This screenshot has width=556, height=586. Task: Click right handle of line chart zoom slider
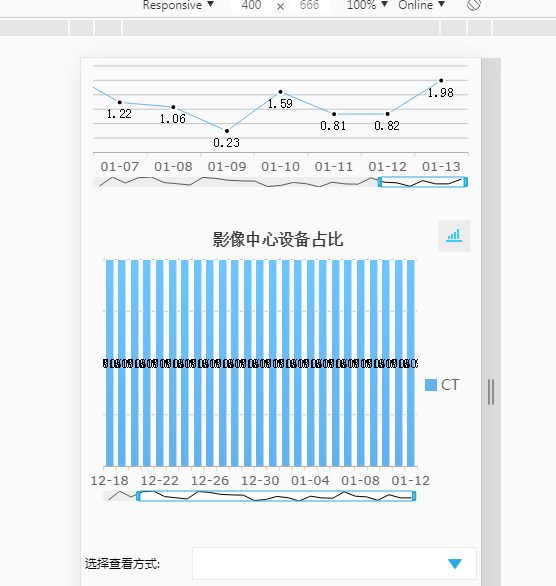tap(466, 182)
